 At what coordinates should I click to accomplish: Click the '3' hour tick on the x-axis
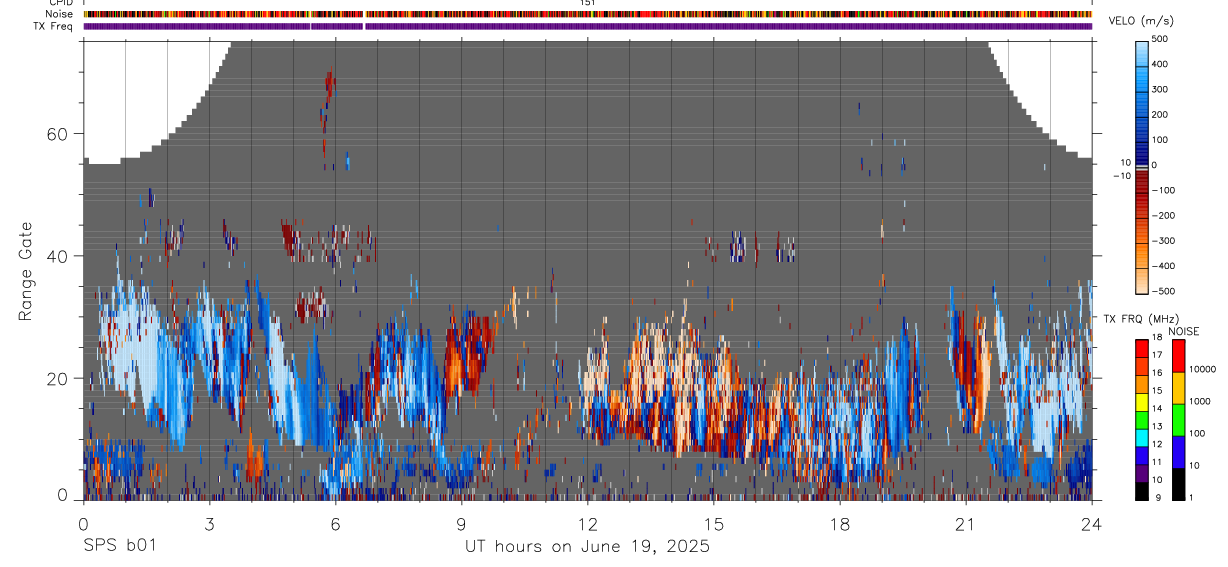(x=209, y=523)
